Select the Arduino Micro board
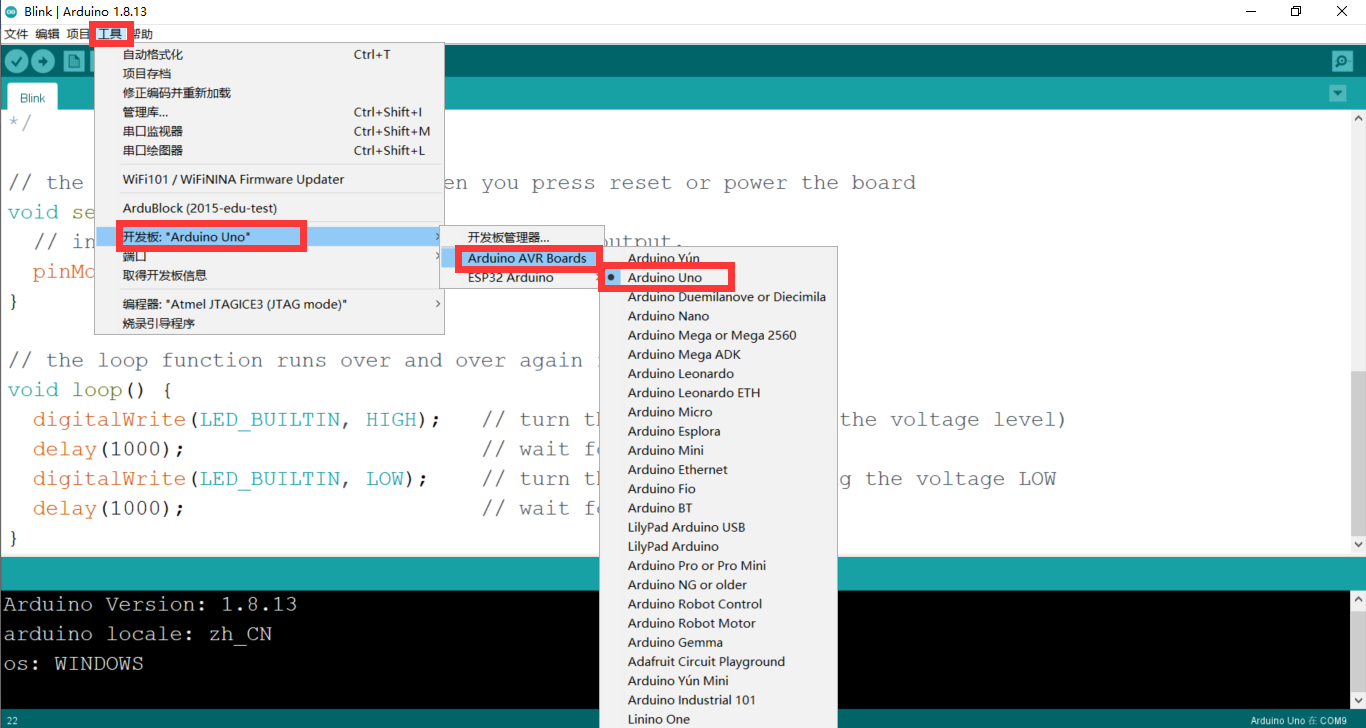This screenshot has width=1366, height=728. 718,412
